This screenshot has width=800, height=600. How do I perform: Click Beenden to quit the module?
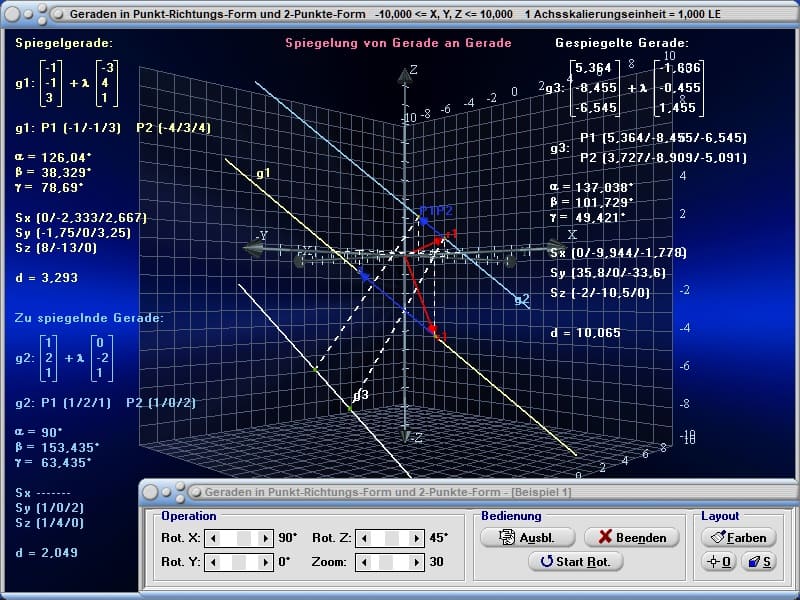[632, 537]
